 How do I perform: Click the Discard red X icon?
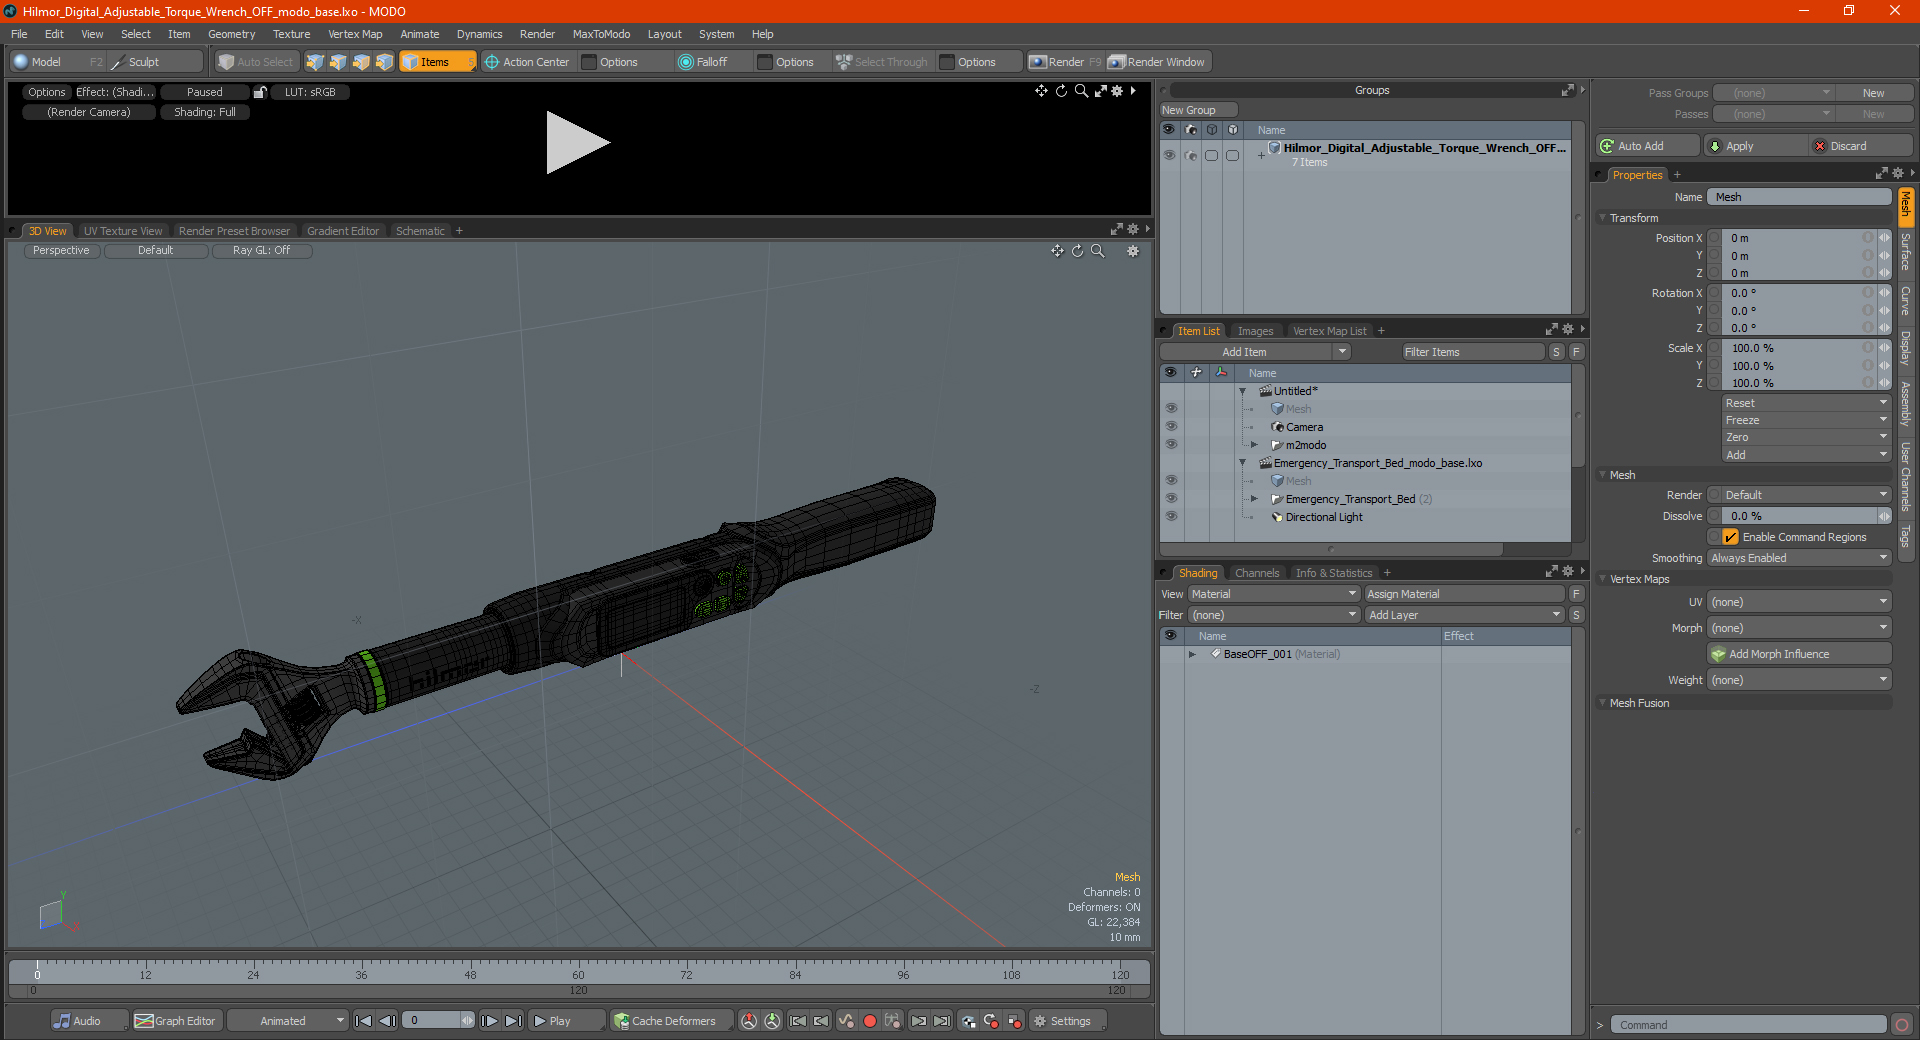point(1820,146)
